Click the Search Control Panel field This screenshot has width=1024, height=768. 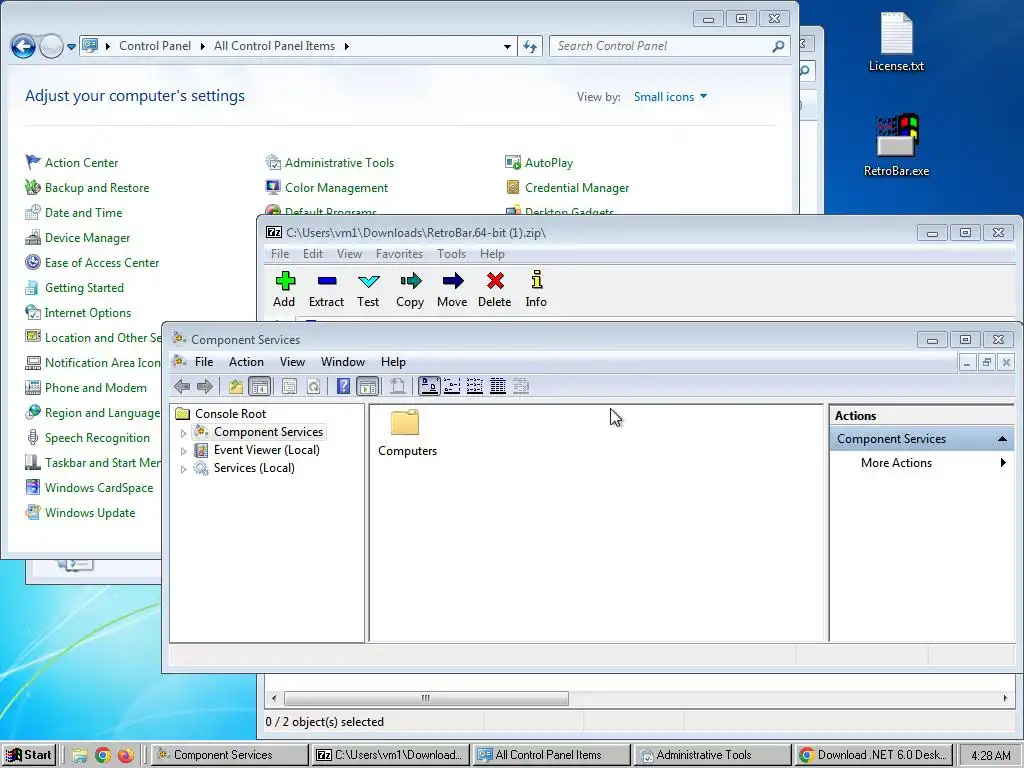[x=669, y=46]
